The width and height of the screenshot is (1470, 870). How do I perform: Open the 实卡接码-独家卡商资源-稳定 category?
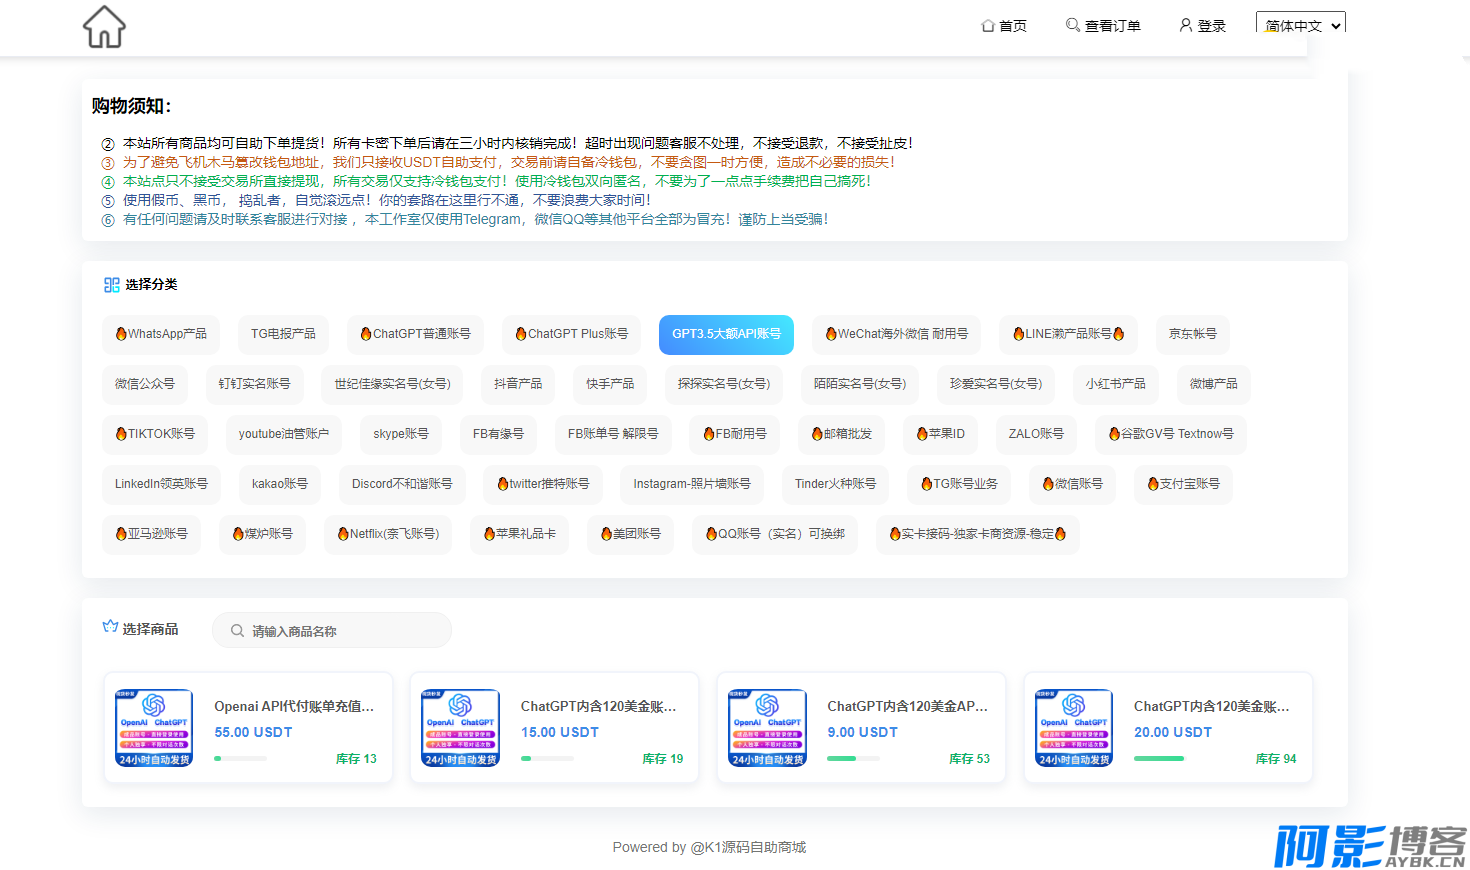pos(978,534)
